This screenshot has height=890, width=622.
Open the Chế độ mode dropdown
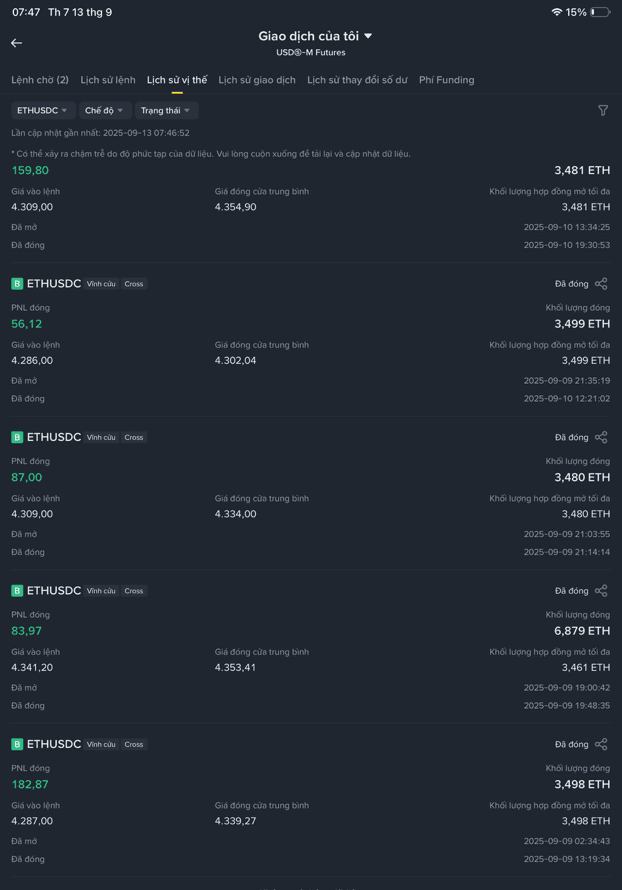point(105,110)
